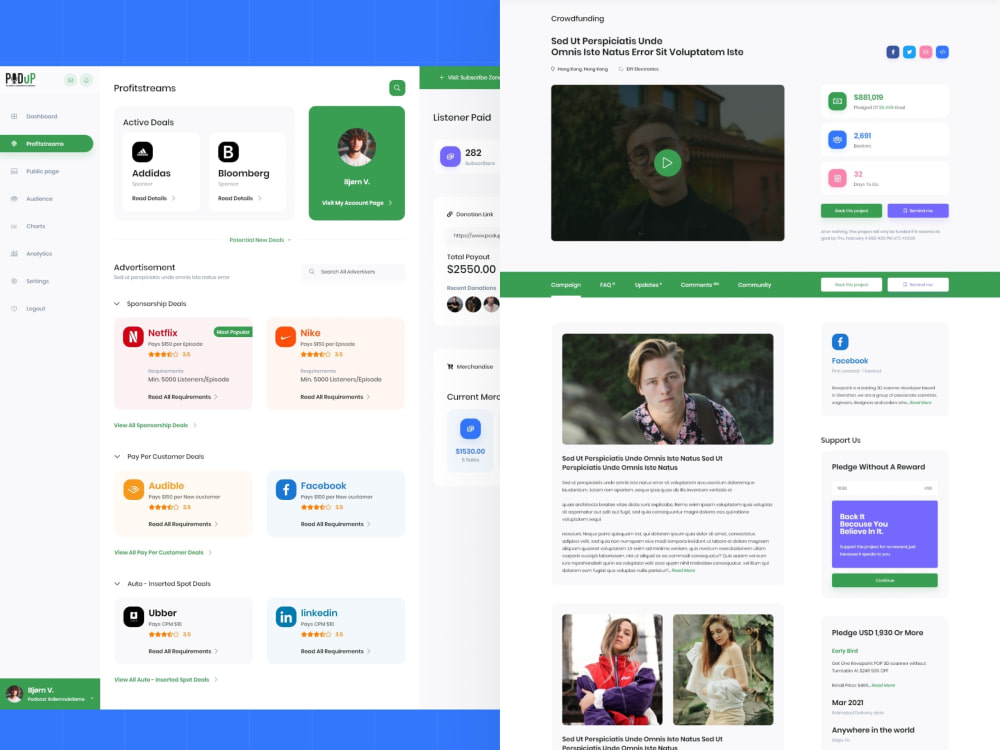The image size is (1000, 750).
Task: Open Read All Requirements for Nike
Action: [335, 397]
